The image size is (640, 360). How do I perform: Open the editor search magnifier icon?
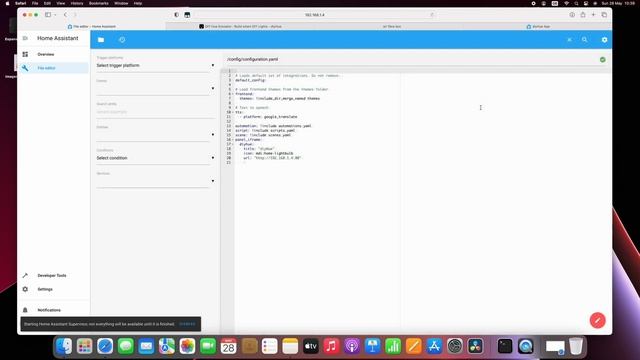pyautogui.click(x=584, y=40)
